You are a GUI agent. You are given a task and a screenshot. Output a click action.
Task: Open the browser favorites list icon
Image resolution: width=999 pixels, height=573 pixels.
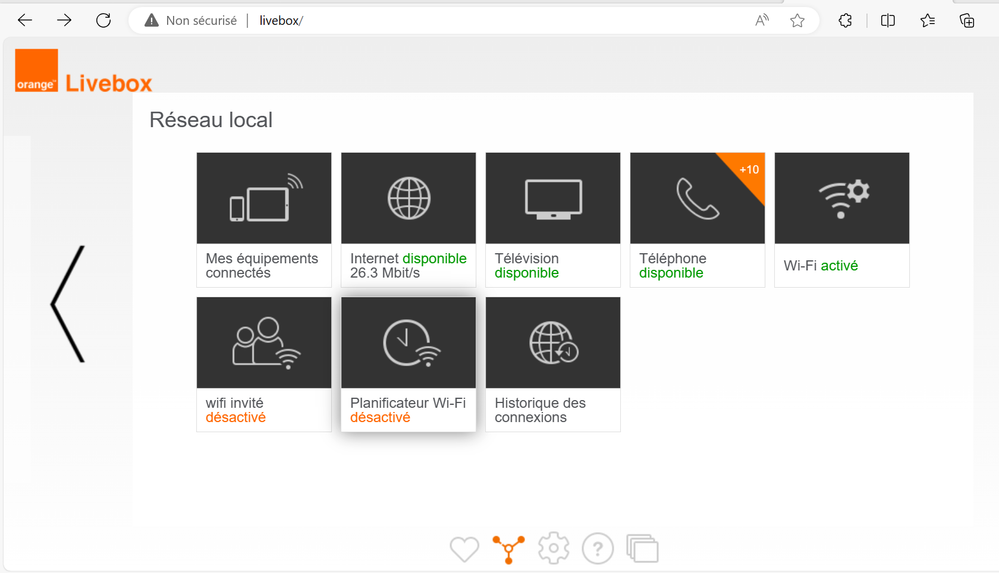[x=928, y=20]
